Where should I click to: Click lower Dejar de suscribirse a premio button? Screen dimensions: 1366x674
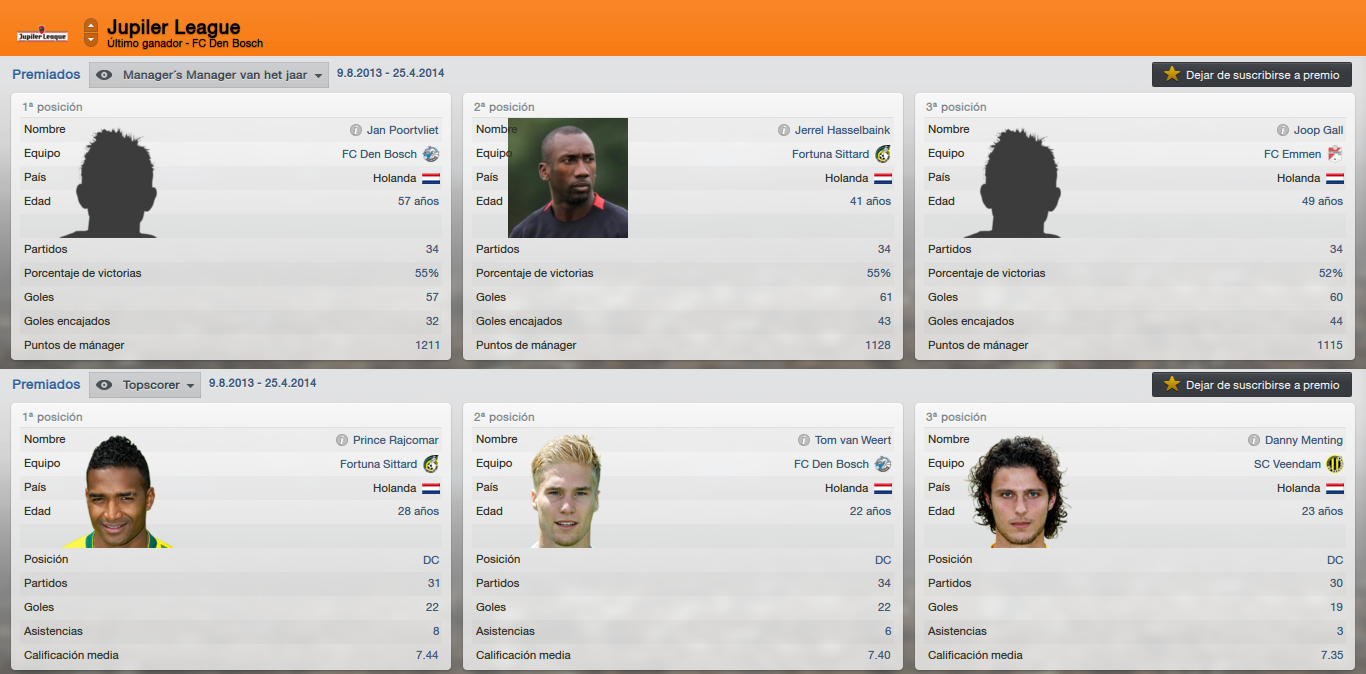coord(1252,385)
